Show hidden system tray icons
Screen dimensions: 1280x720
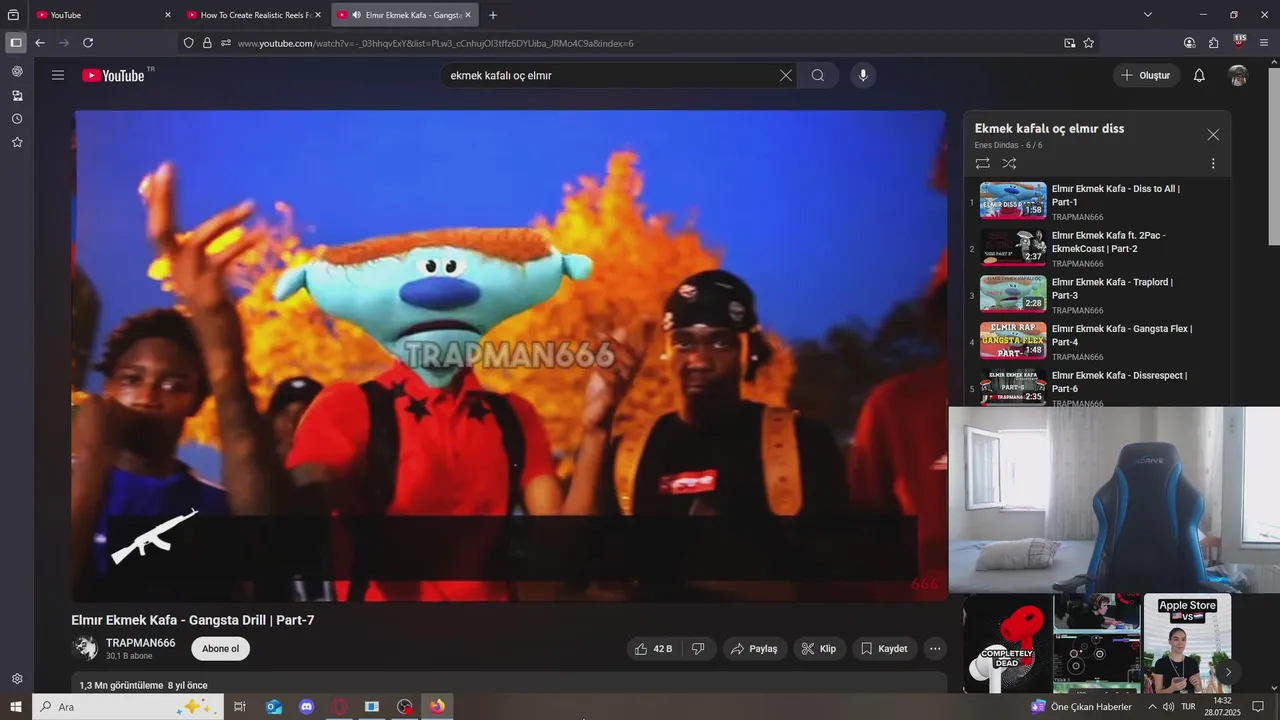coord(1152,707)
